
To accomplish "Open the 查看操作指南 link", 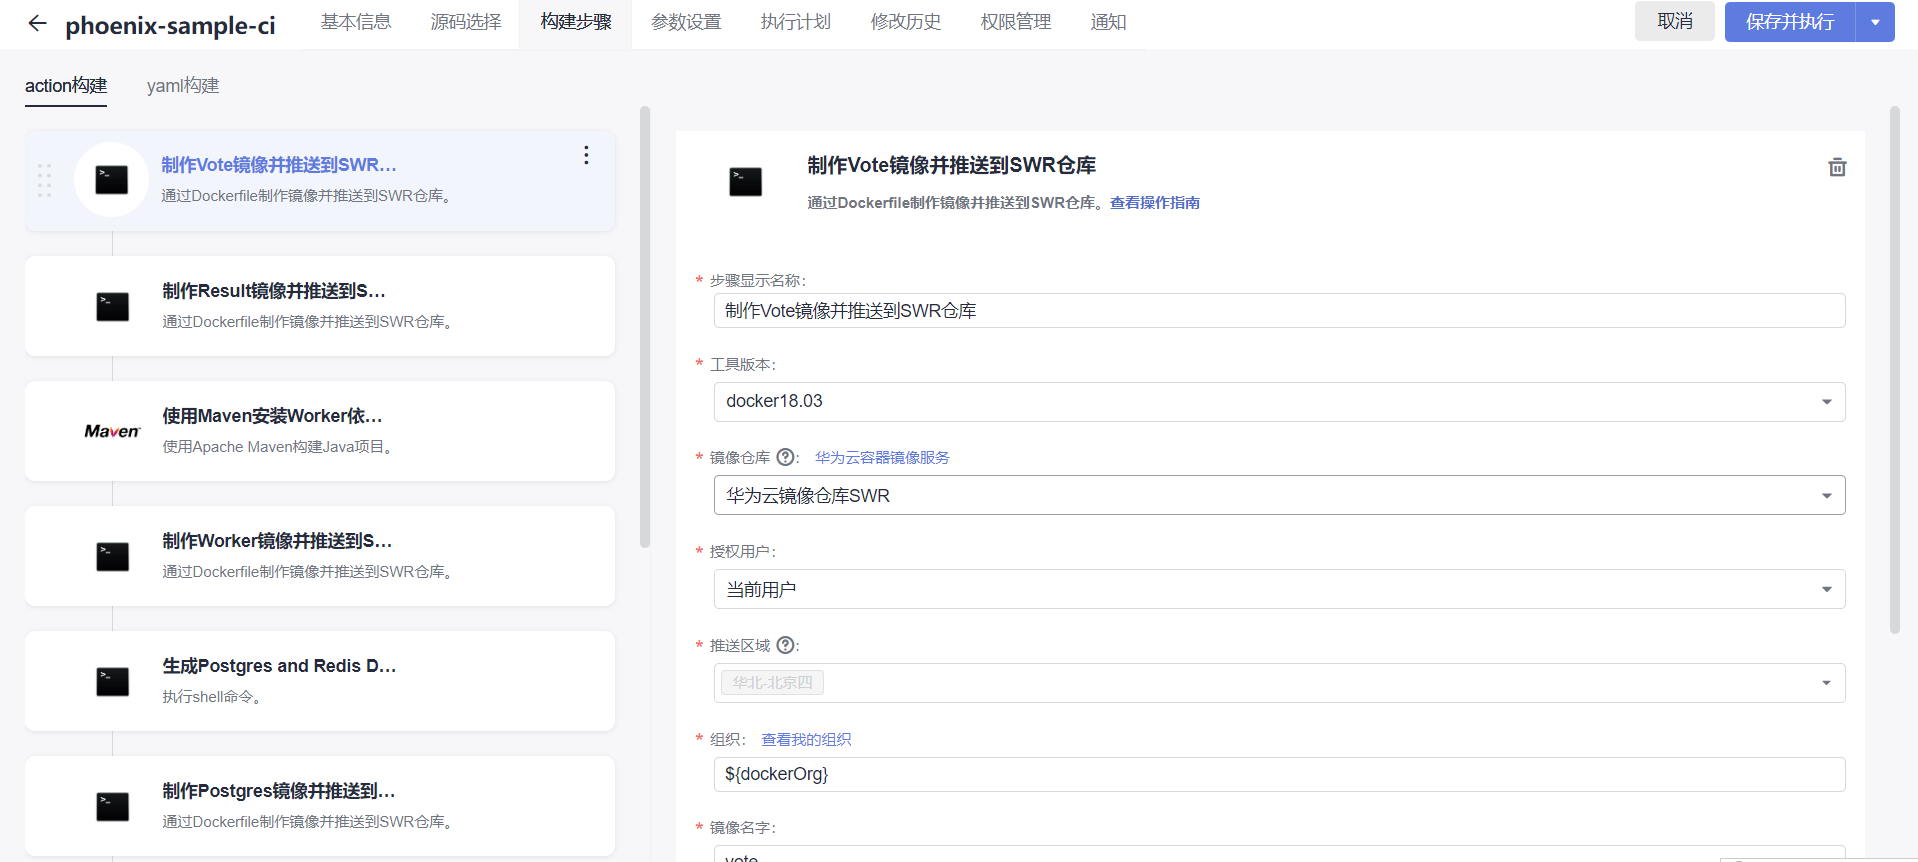I will tap(1155, 203).
